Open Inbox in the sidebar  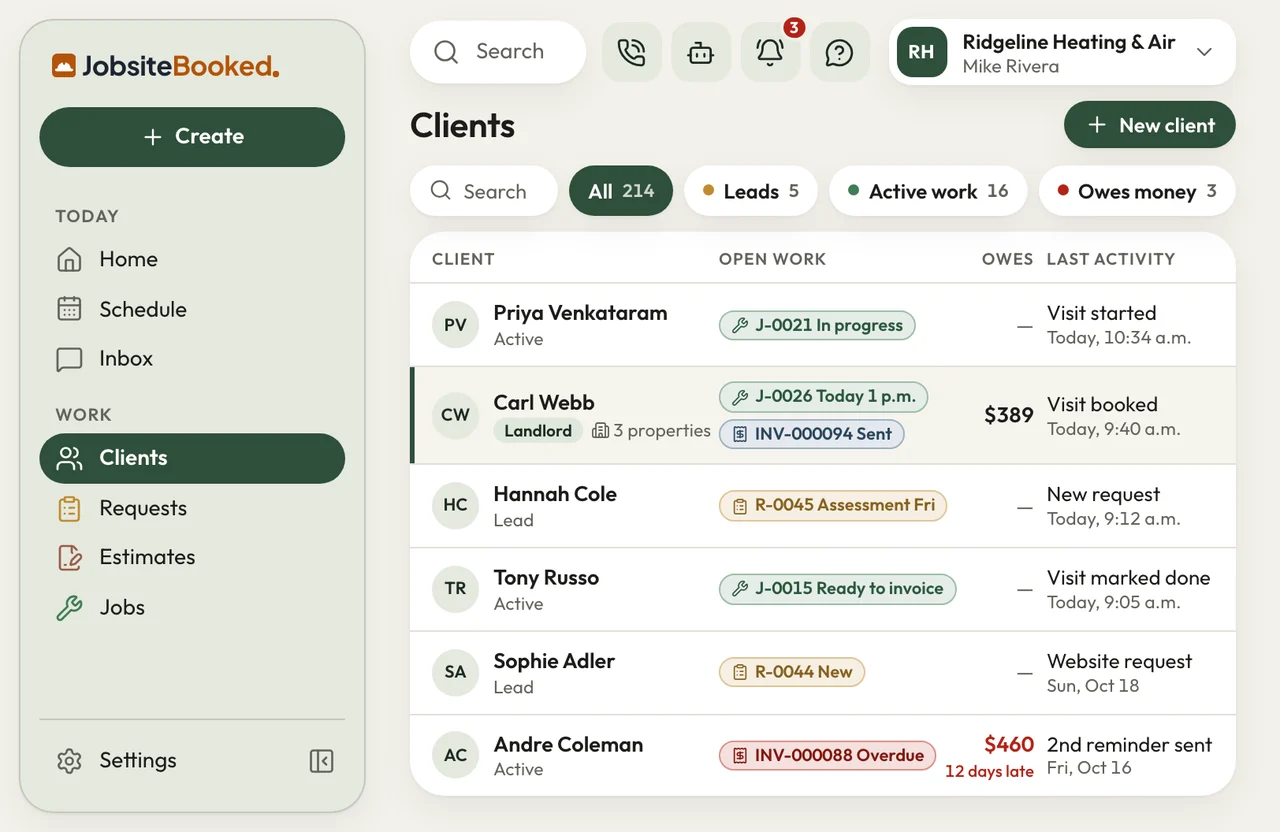[x=192, y=359]
